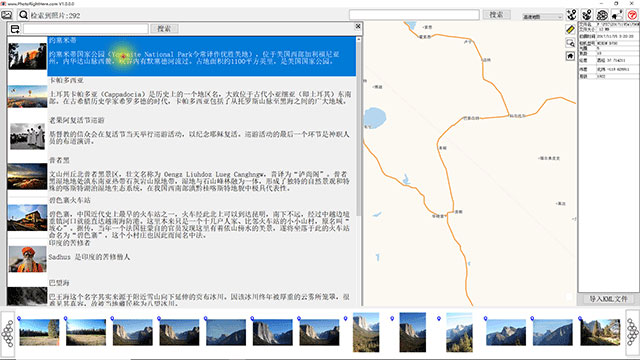Click the first map-pin globe toolbar icon
The height and width of the screenshot is (360, 640).
coord(571,15)
